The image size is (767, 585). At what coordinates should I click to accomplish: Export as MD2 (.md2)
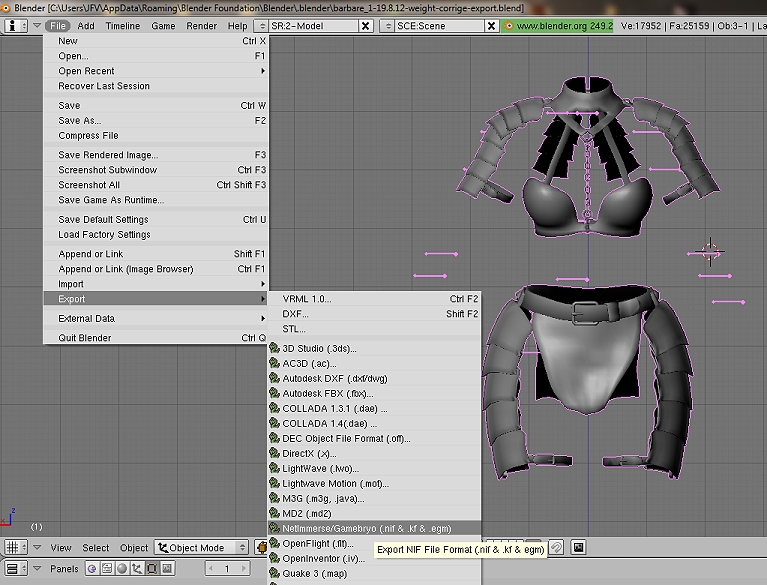tap(374, 514)
